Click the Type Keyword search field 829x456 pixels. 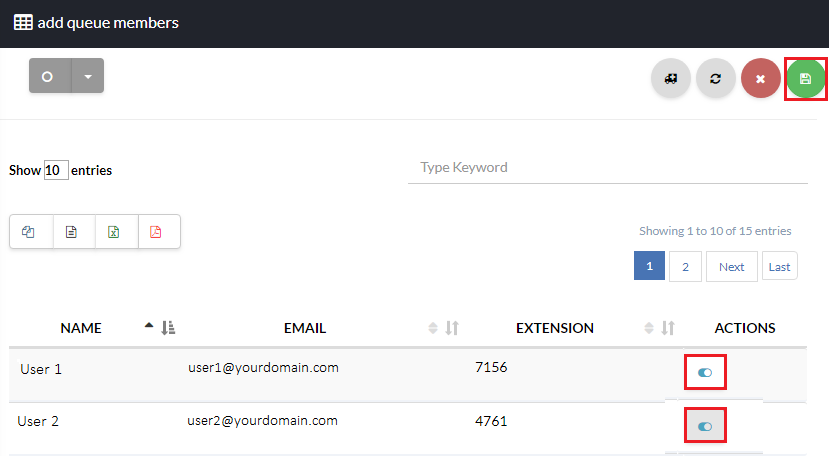pos(607,168)
